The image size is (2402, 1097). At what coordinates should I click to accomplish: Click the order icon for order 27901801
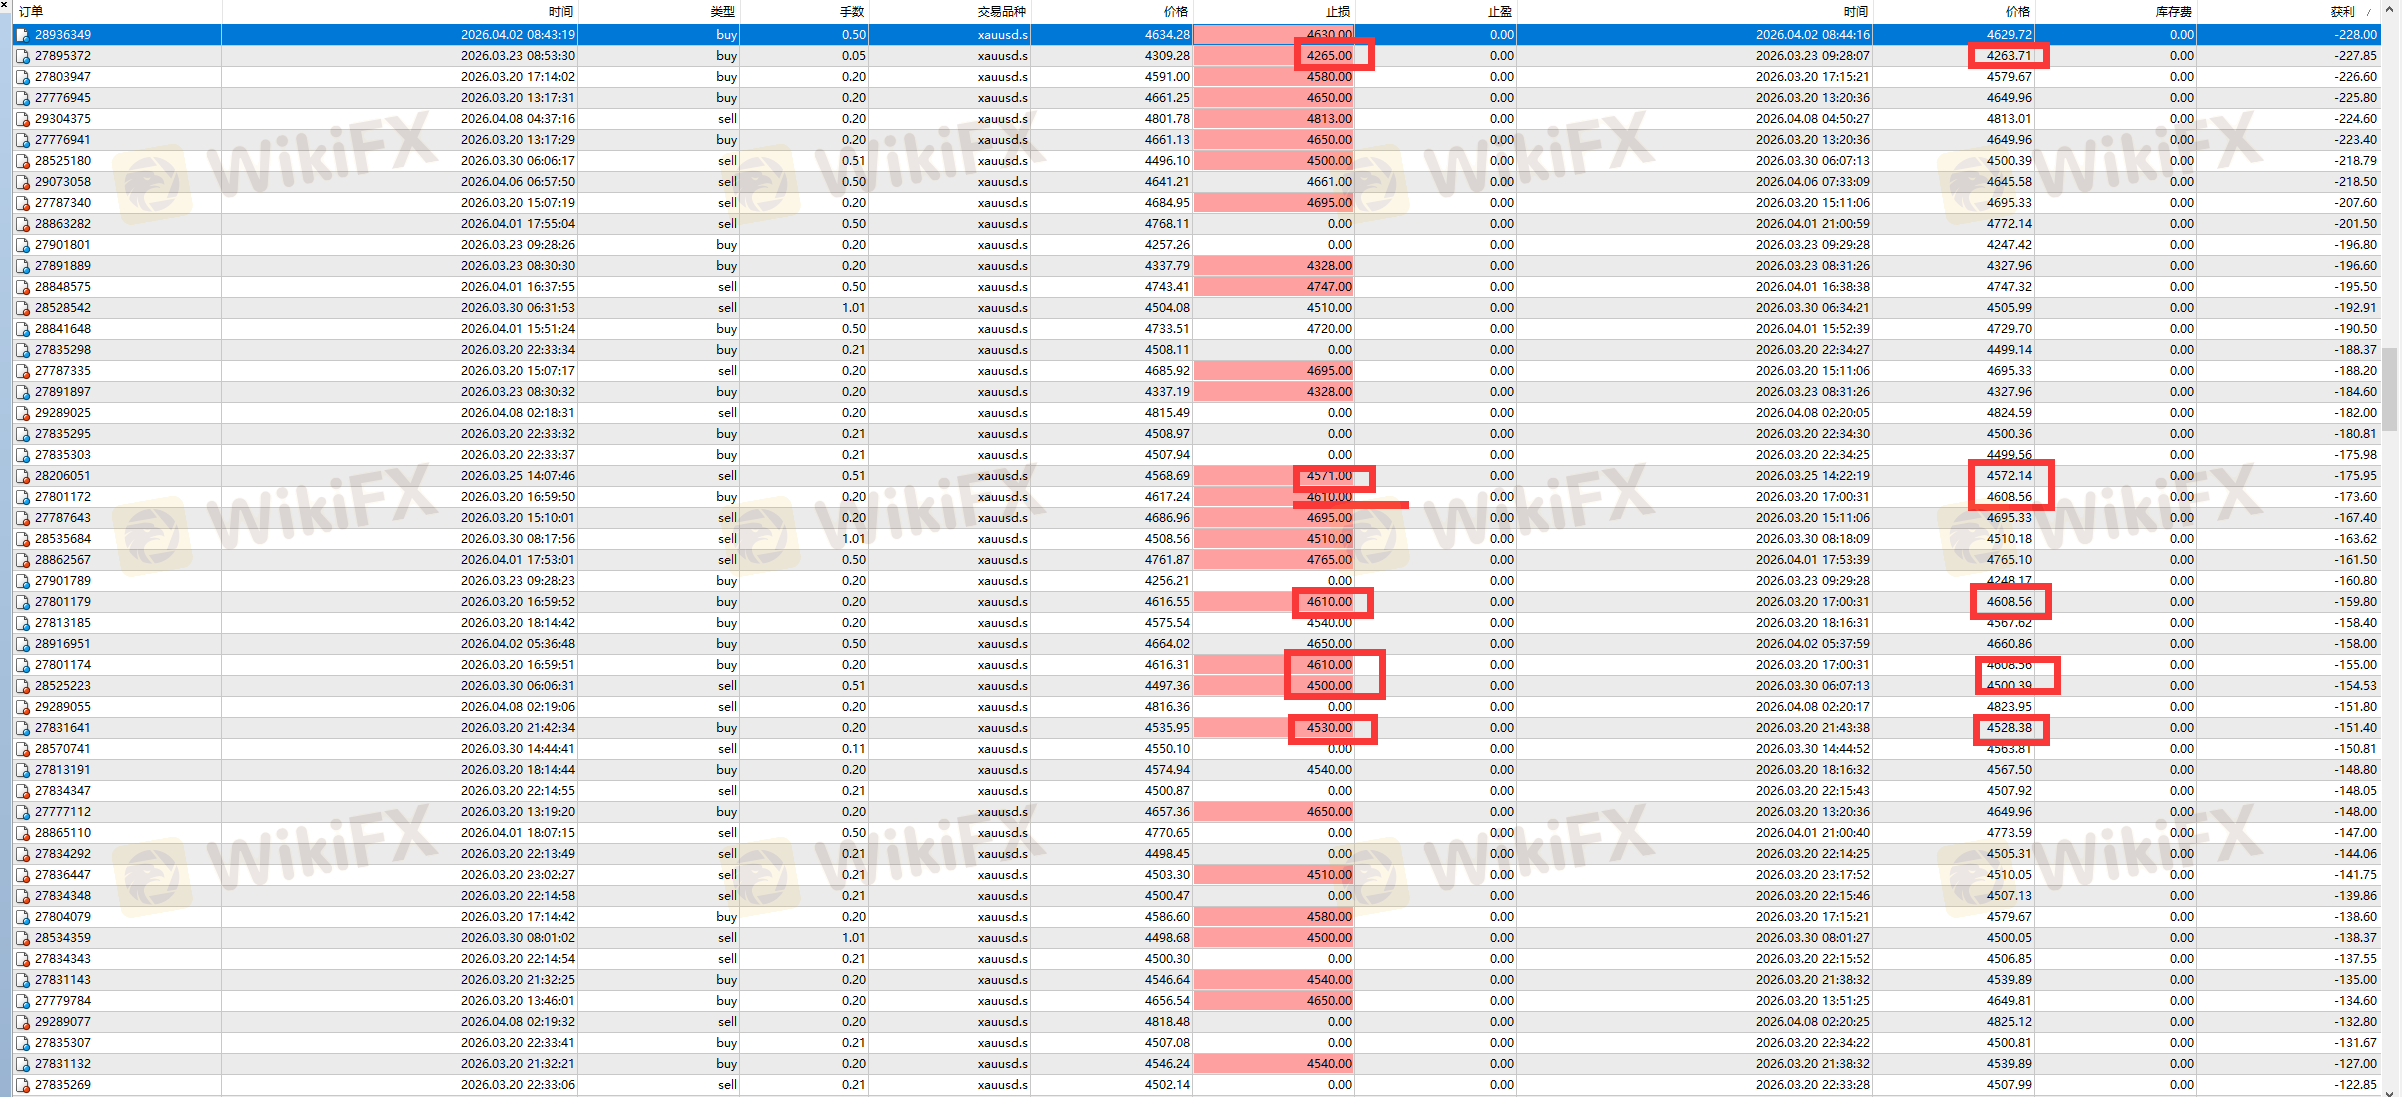(22, 245)
